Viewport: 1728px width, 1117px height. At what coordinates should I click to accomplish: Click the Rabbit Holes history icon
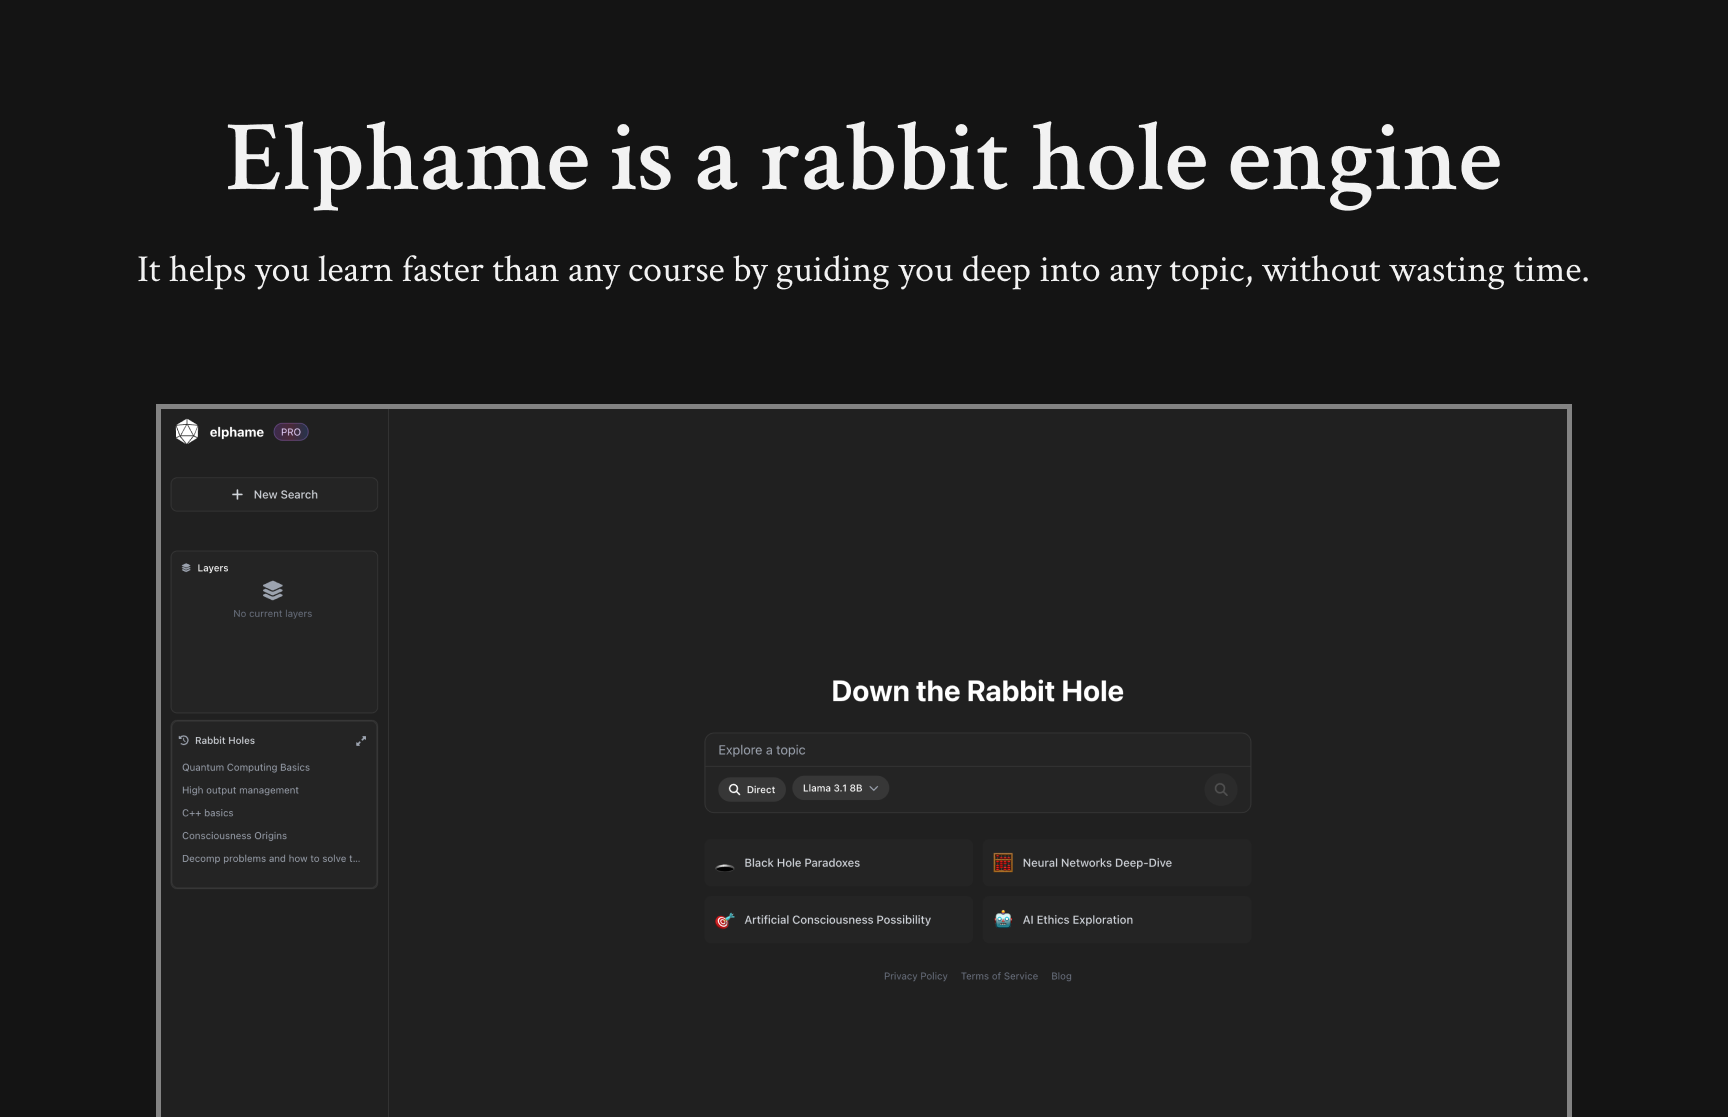tap(184, 740)
